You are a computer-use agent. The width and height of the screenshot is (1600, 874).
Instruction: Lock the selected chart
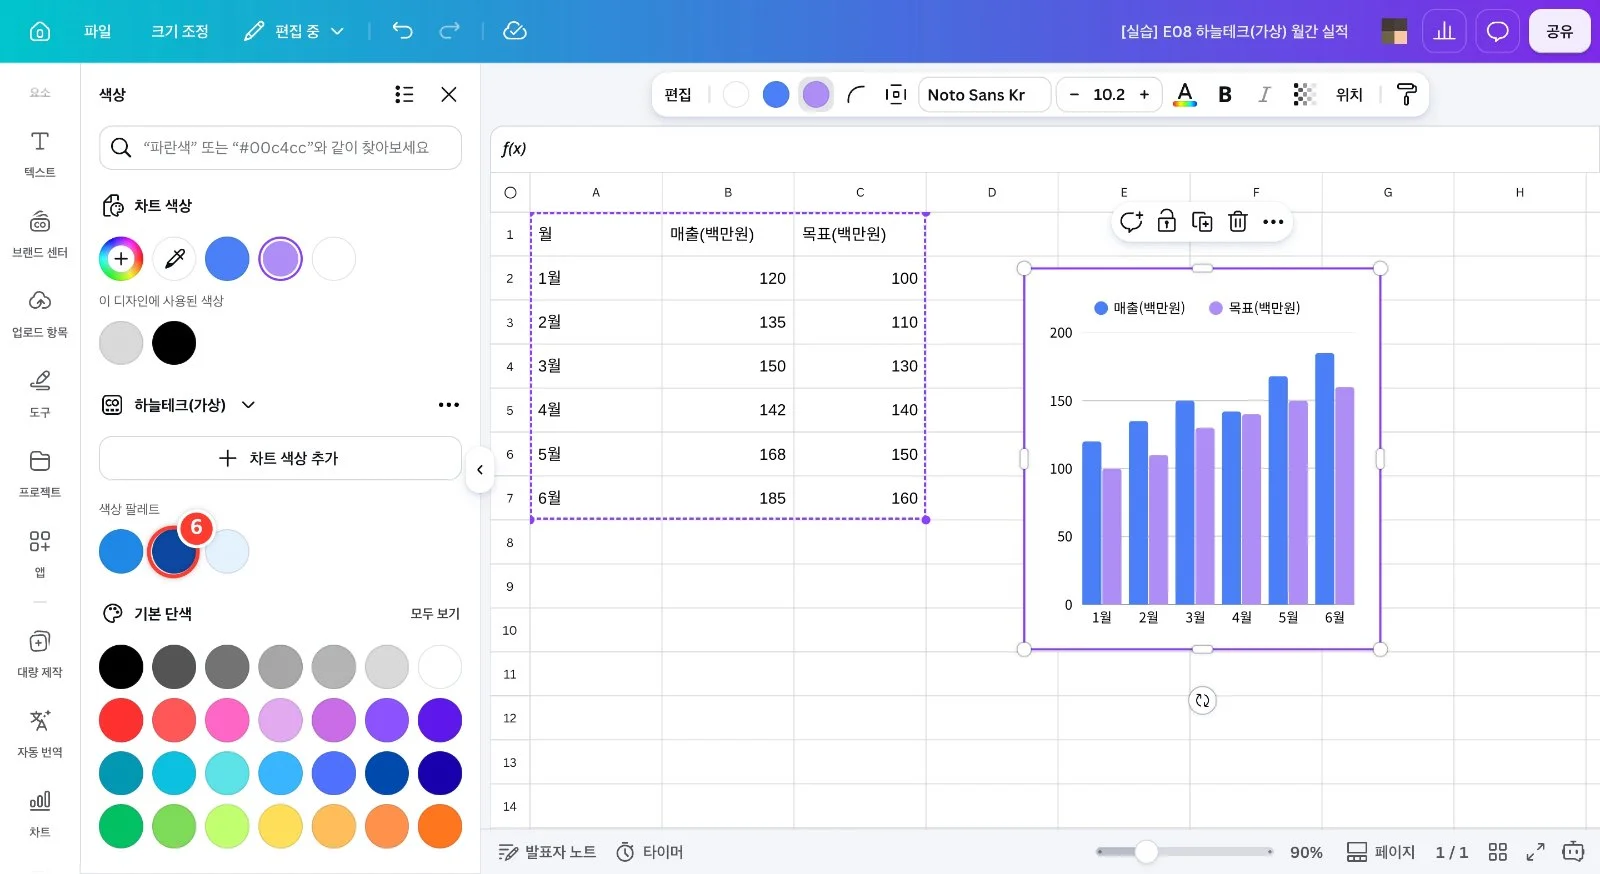tap(1167, 222)
